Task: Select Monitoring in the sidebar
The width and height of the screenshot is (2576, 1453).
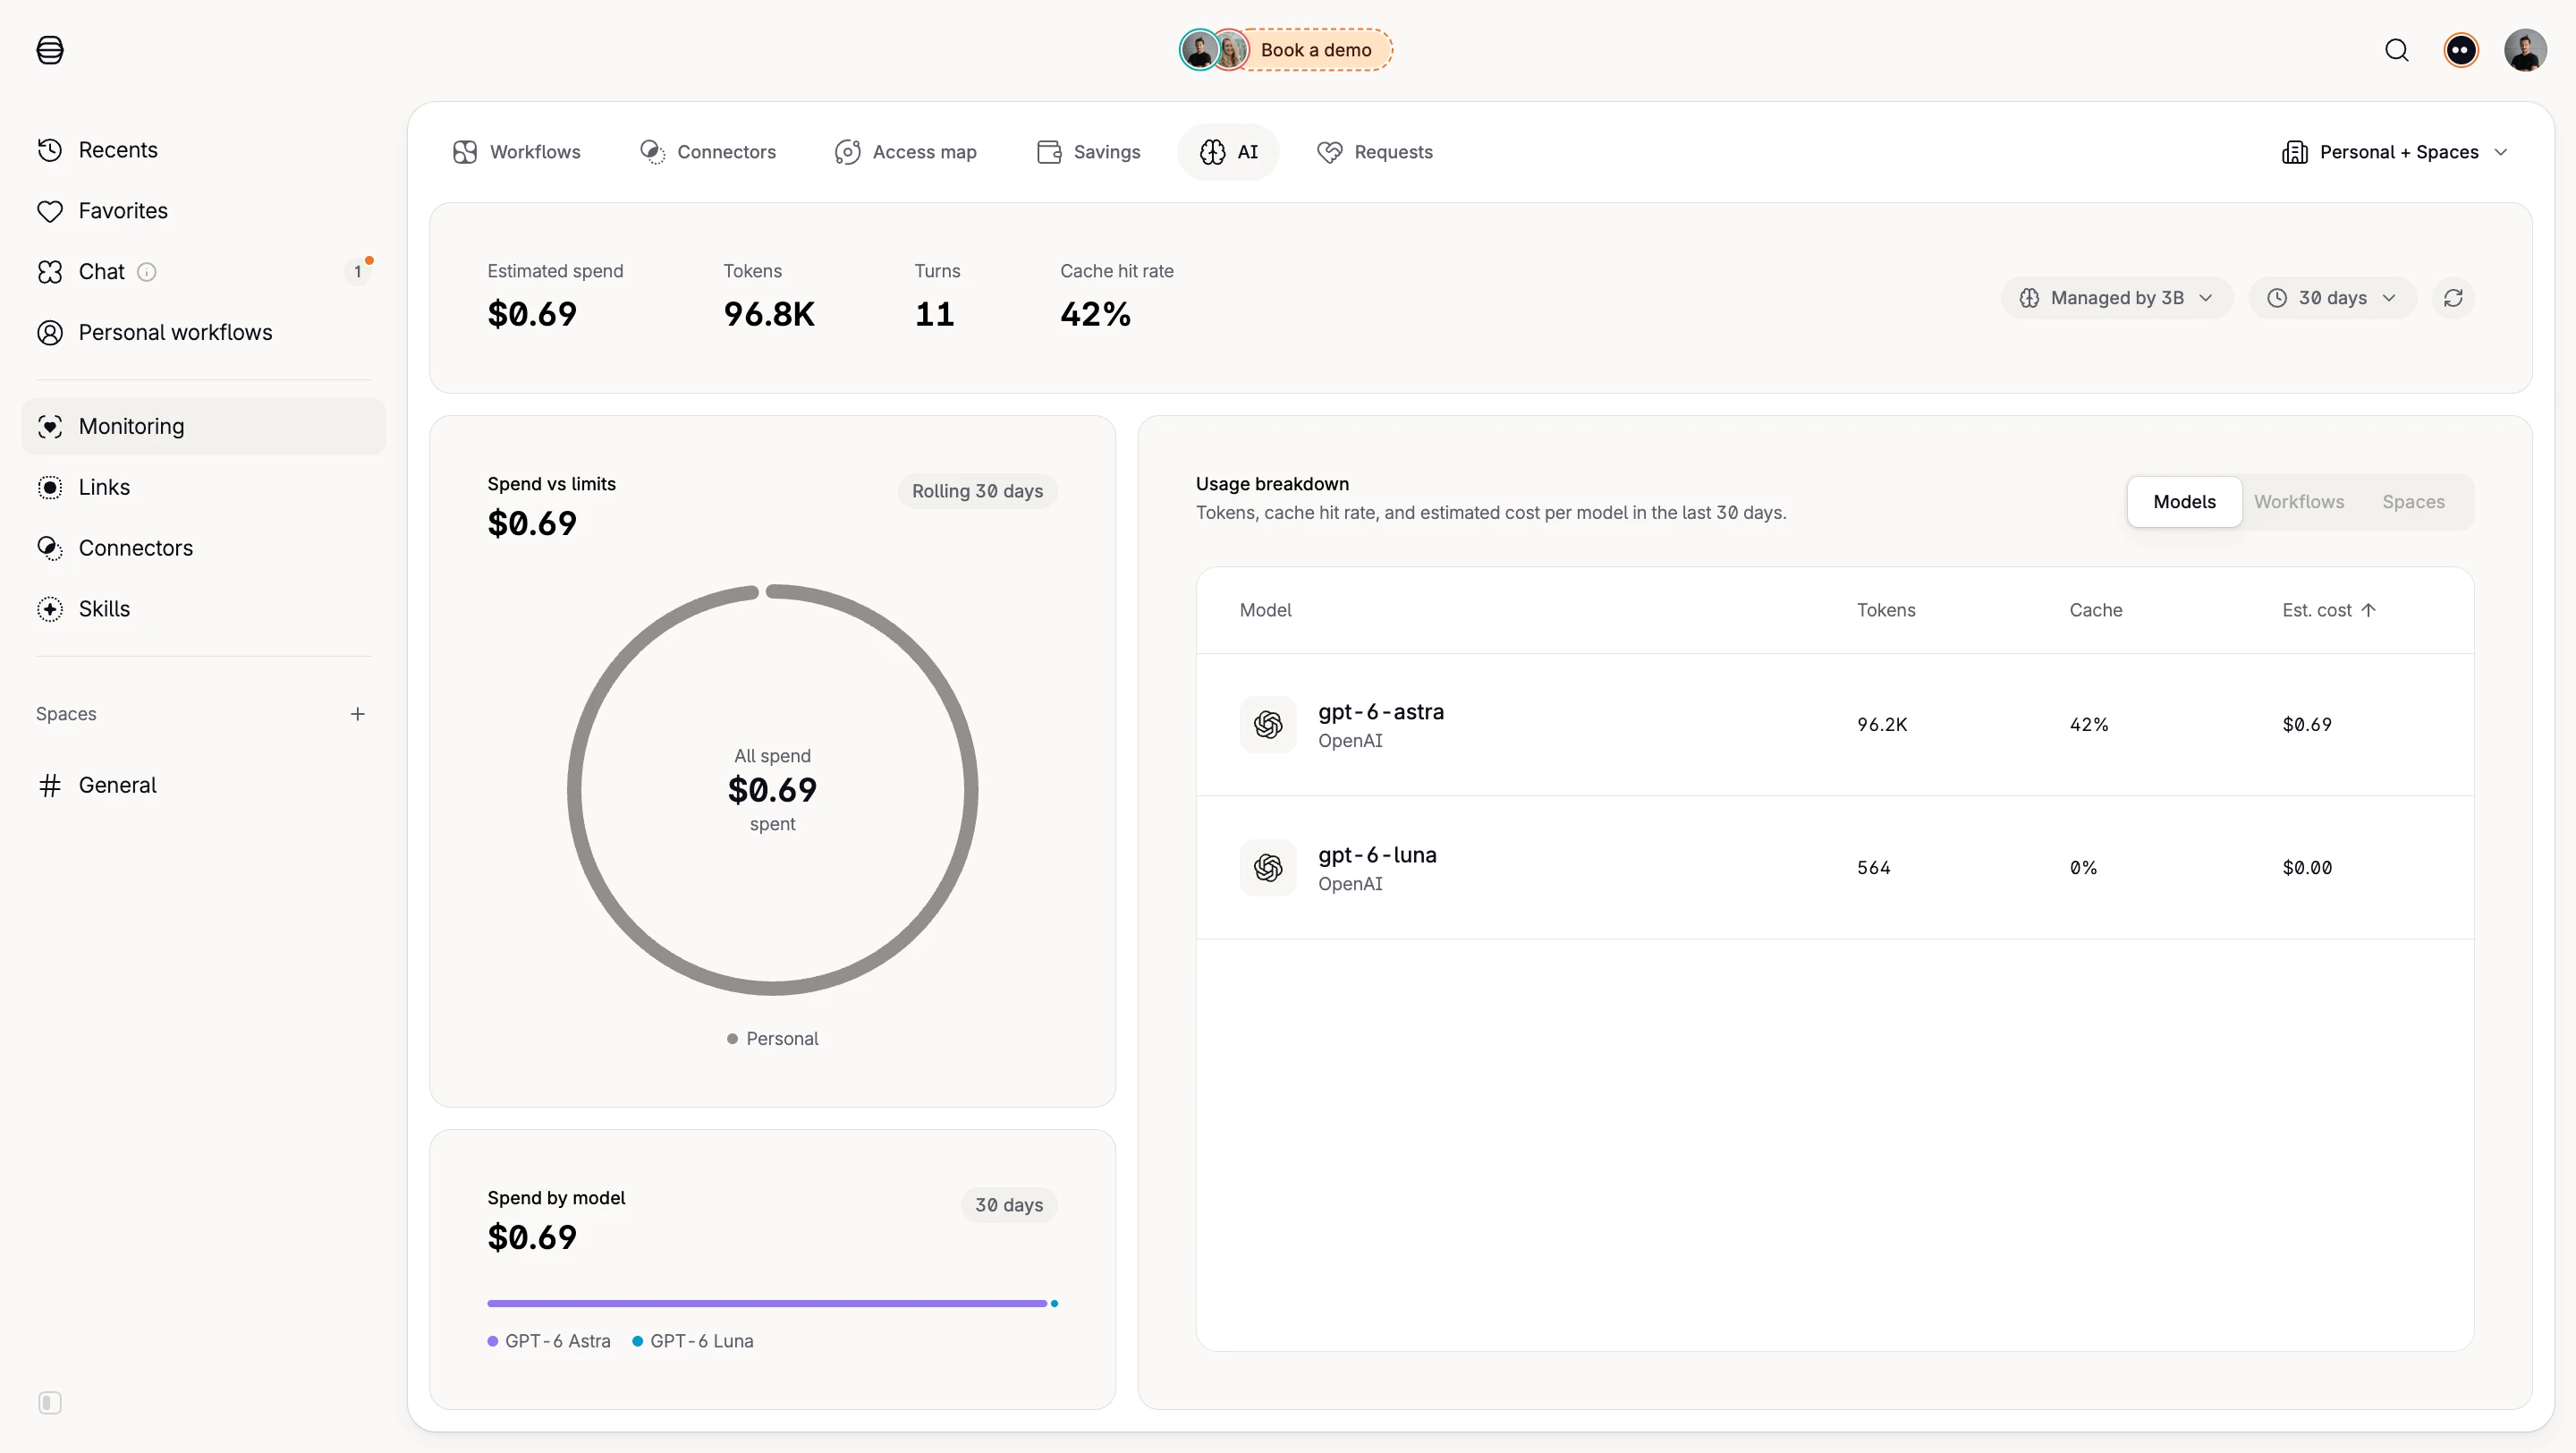Action: (204, 427)
